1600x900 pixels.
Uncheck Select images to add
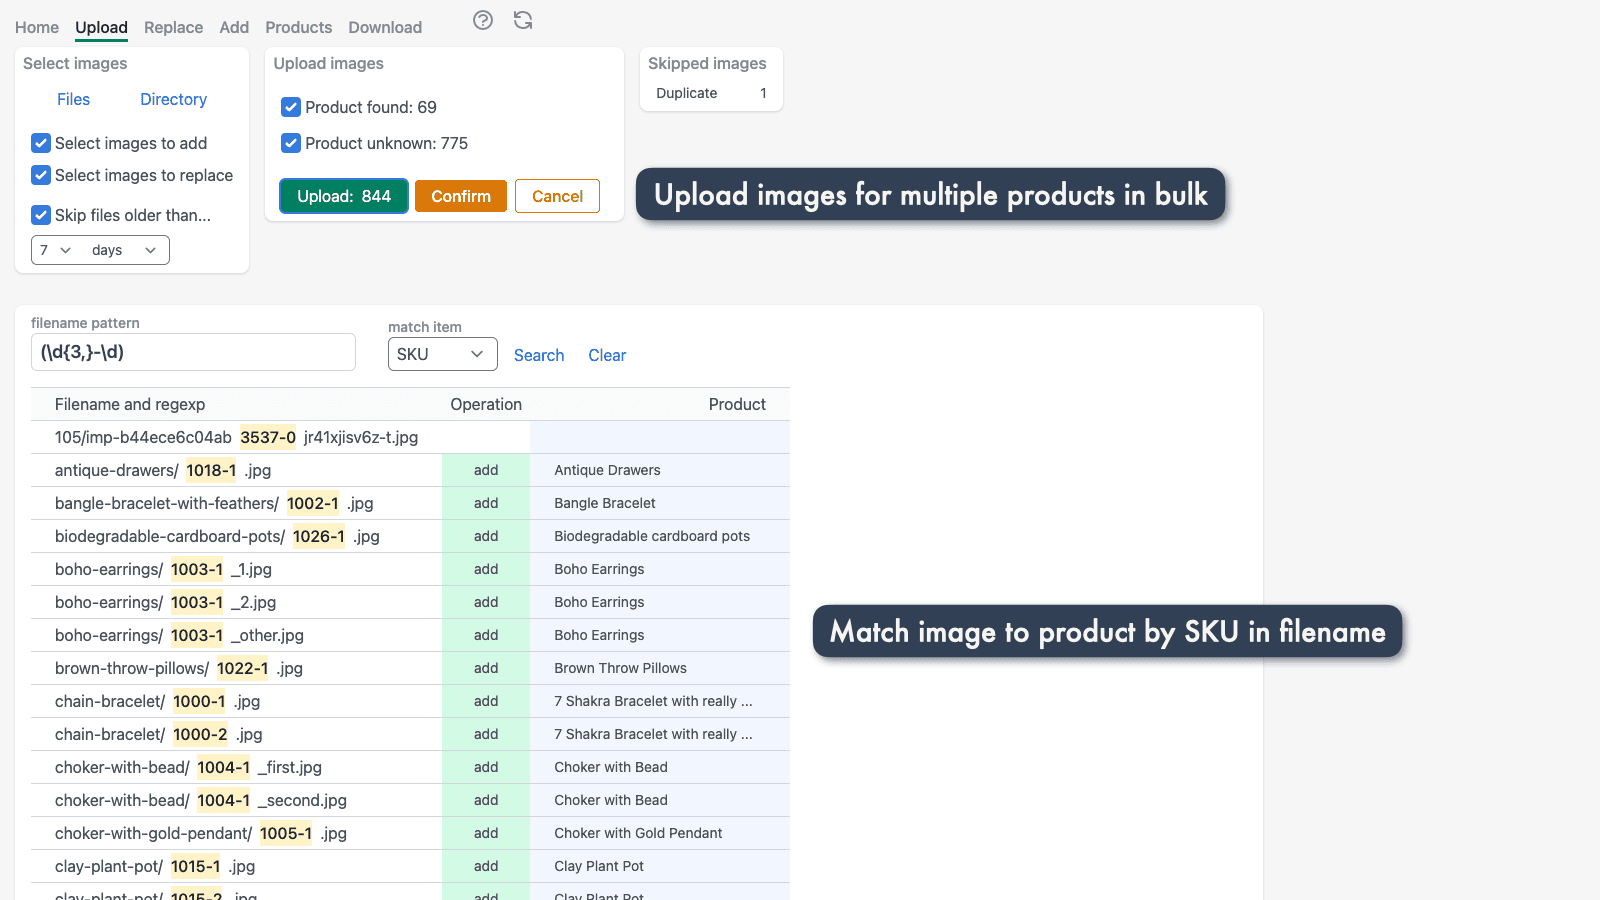(41, 143)
